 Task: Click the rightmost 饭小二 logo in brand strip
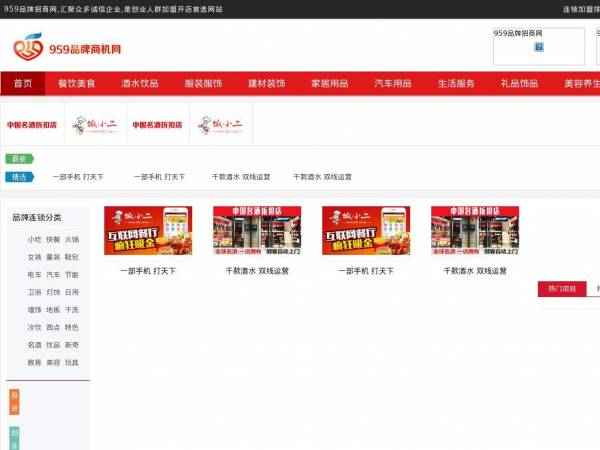click(220, 125)
